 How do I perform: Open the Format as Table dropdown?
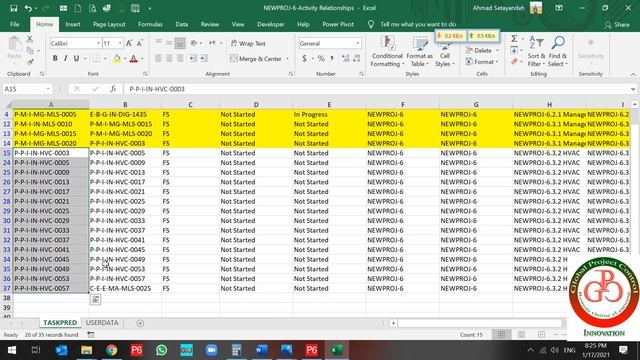[x=419, y=51]
